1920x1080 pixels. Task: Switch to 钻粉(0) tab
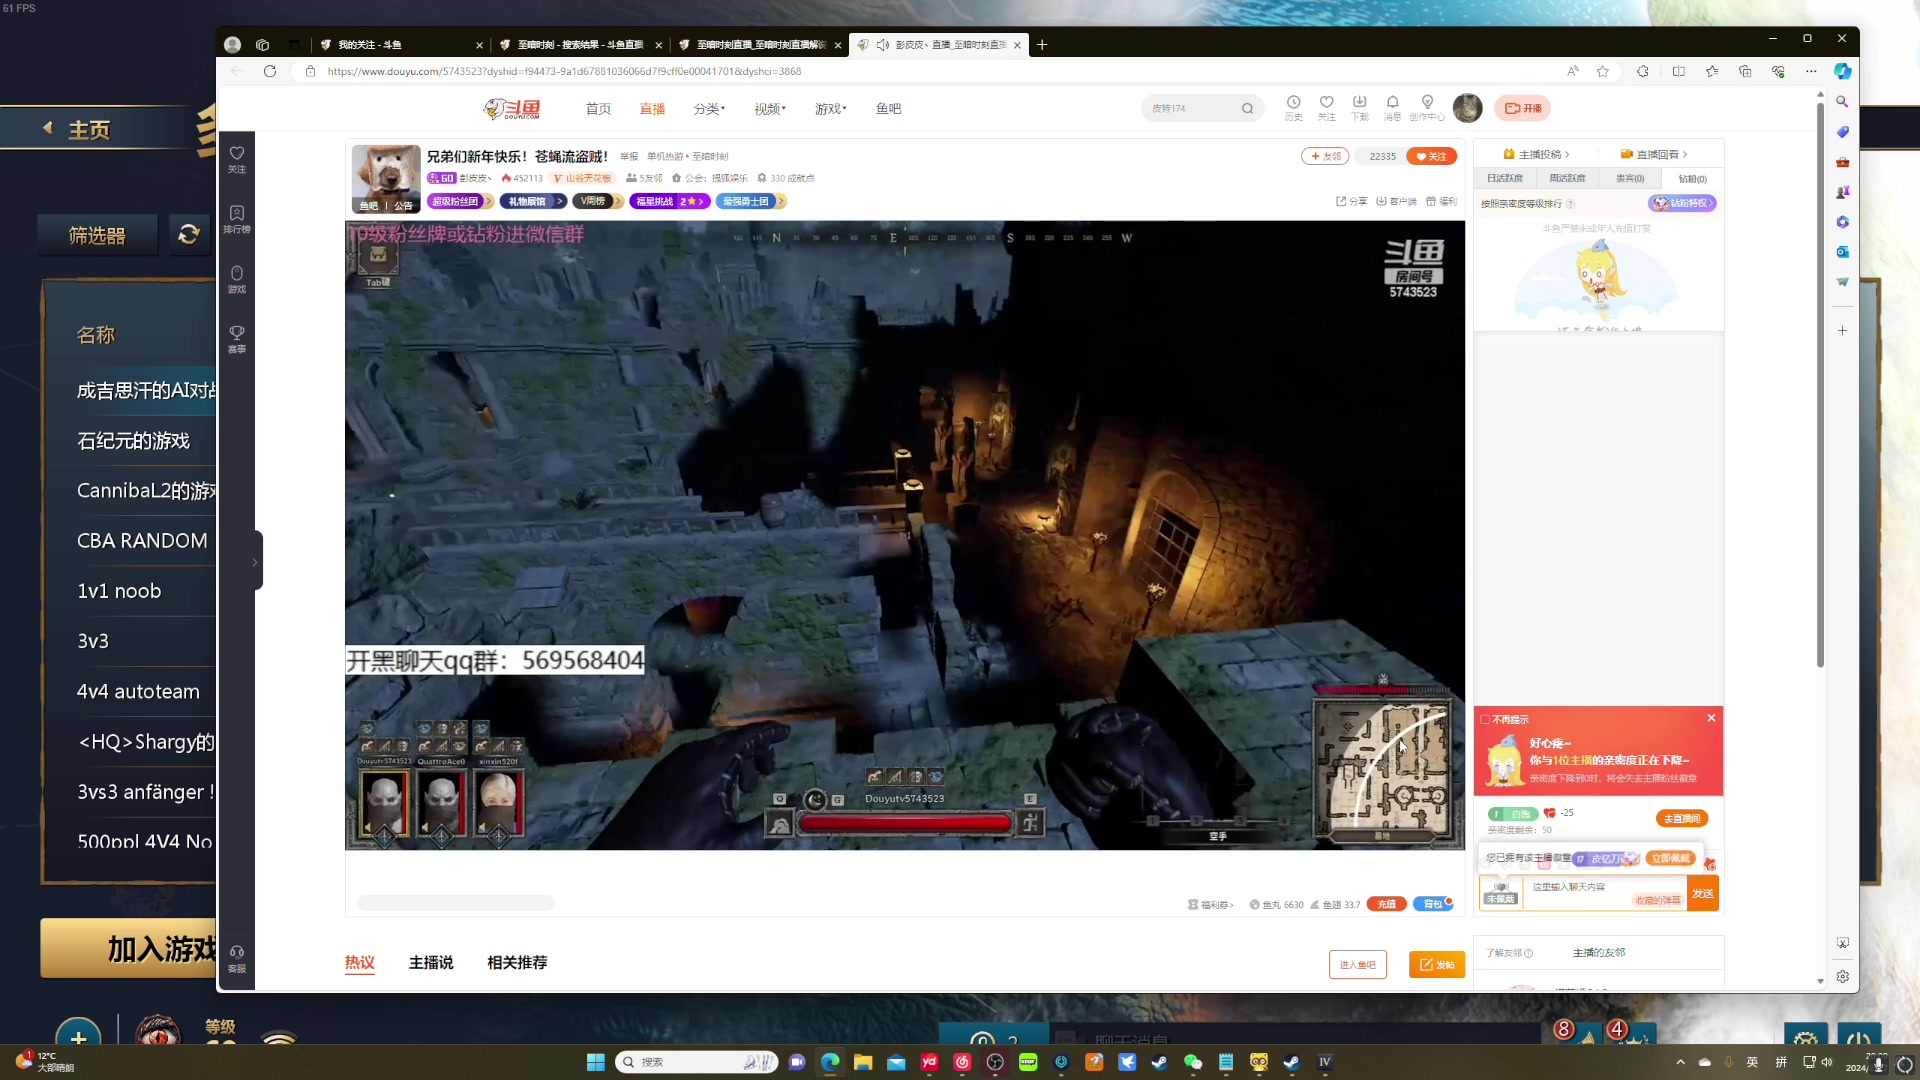pos(1692,179)
